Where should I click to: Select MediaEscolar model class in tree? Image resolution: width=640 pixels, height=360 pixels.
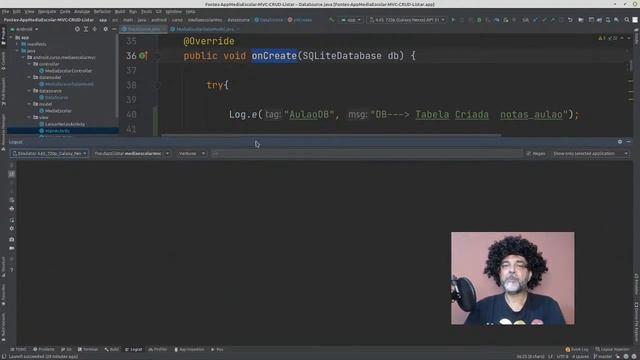pos(55,111)
